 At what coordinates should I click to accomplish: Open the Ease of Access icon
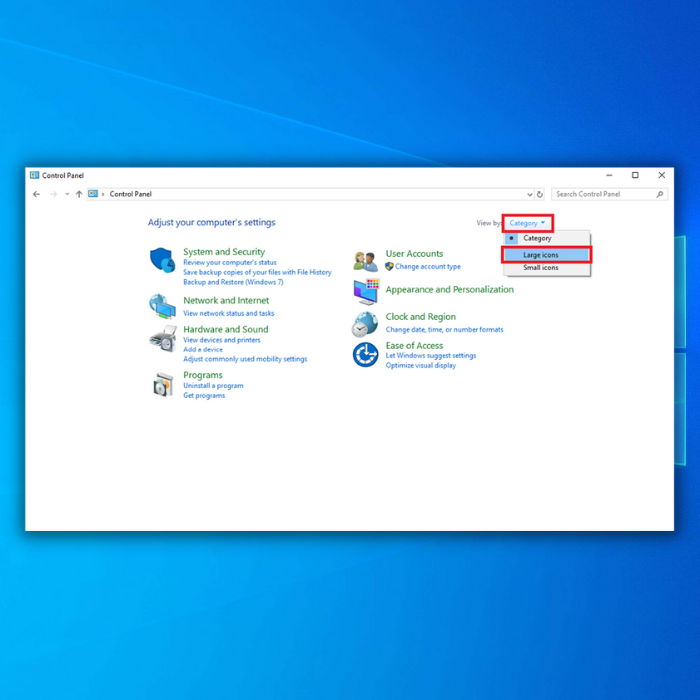(x=365, y=355)
